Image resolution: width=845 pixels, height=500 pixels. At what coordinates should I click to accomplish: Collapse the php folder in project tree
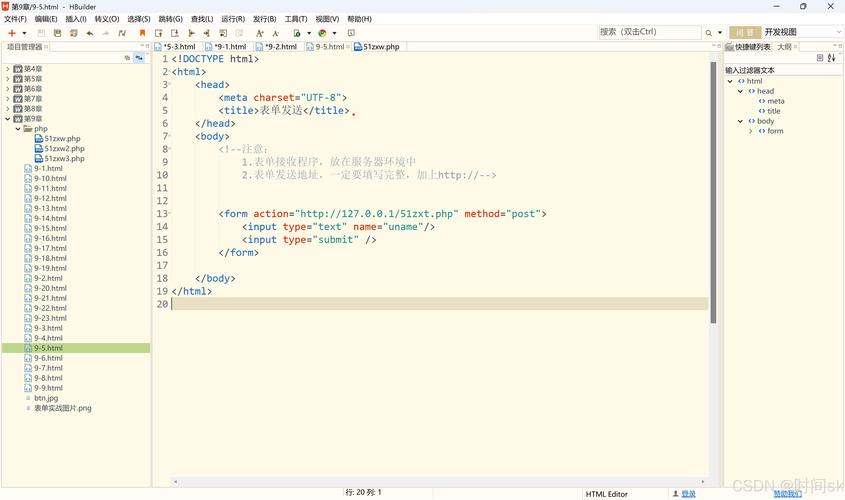click(18, 129)
